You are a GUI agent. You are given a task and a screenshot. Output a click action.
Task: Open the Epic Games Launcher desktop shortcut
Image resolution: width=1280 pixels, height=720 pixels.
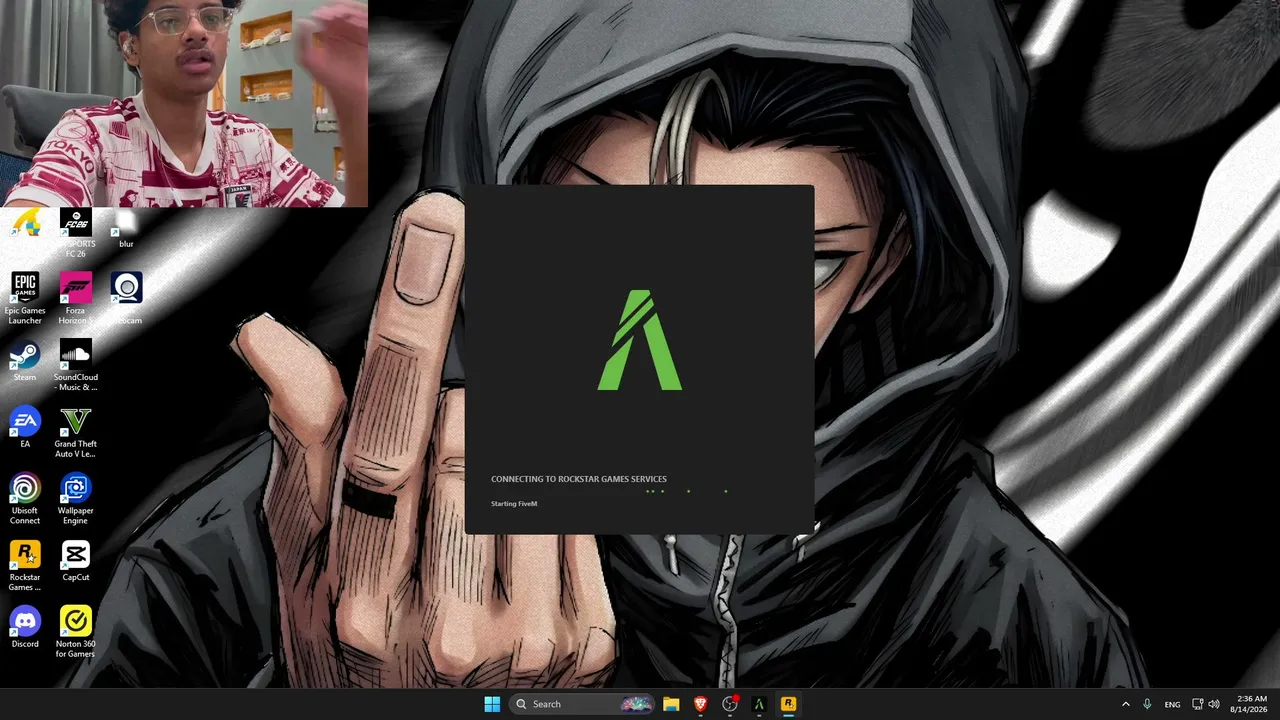coord(25,297)
